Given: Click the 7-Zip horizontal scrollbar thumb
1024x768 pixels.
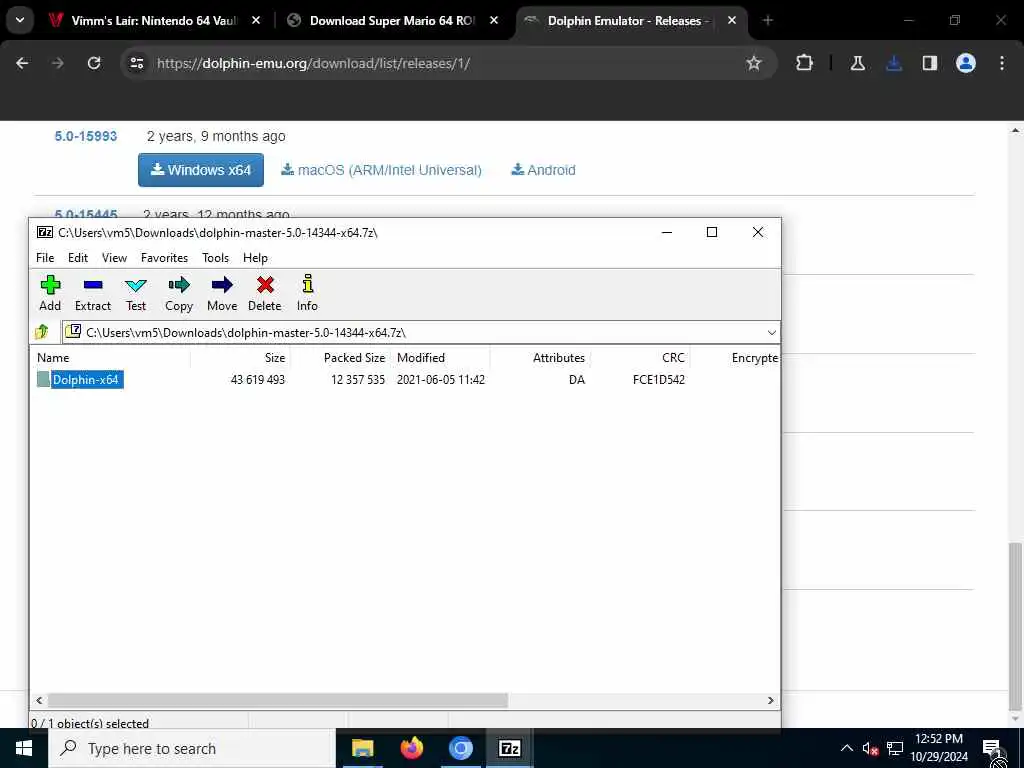Looking at the screenshot, I should (x=278, y=700).
